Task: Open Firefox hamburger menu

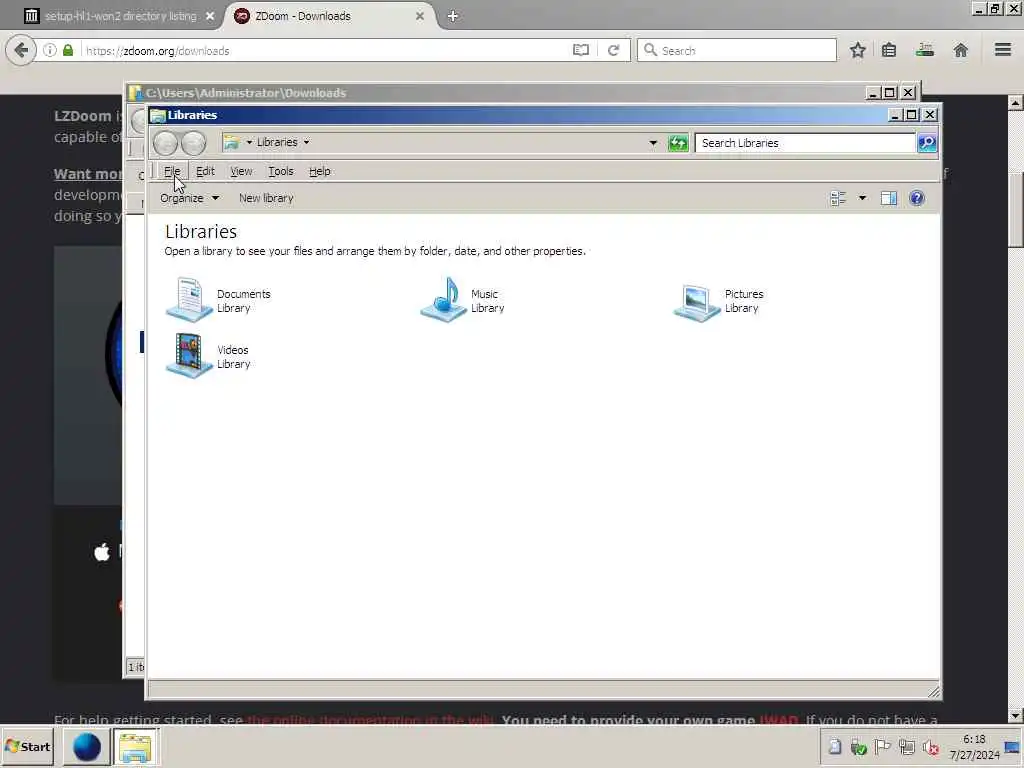Action: (1003, 50)
